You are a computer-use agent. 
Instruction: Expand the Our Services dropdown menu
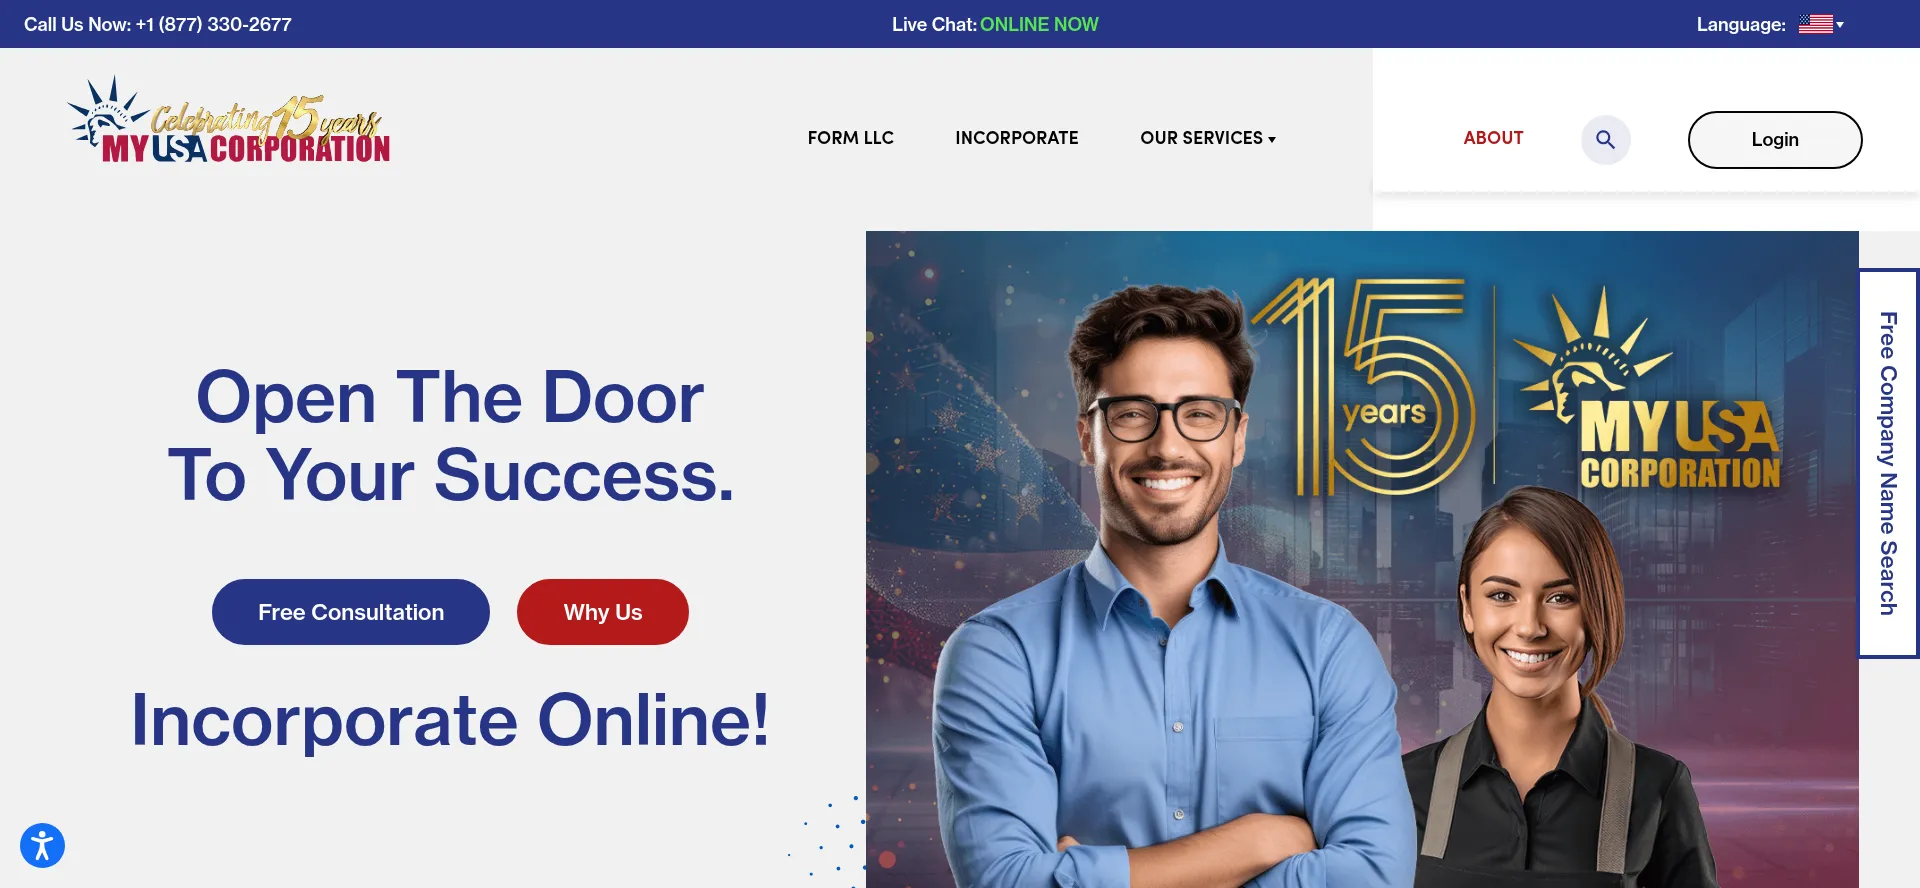click(x=1208, y=138)
